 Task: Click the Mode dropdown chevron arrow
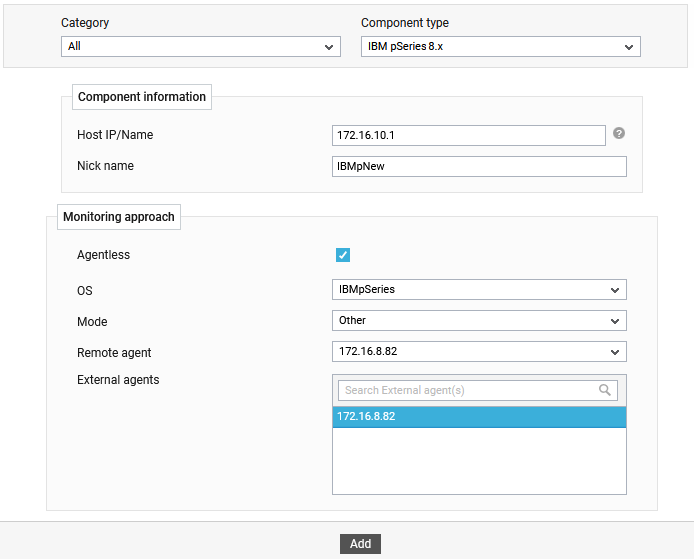615,321
